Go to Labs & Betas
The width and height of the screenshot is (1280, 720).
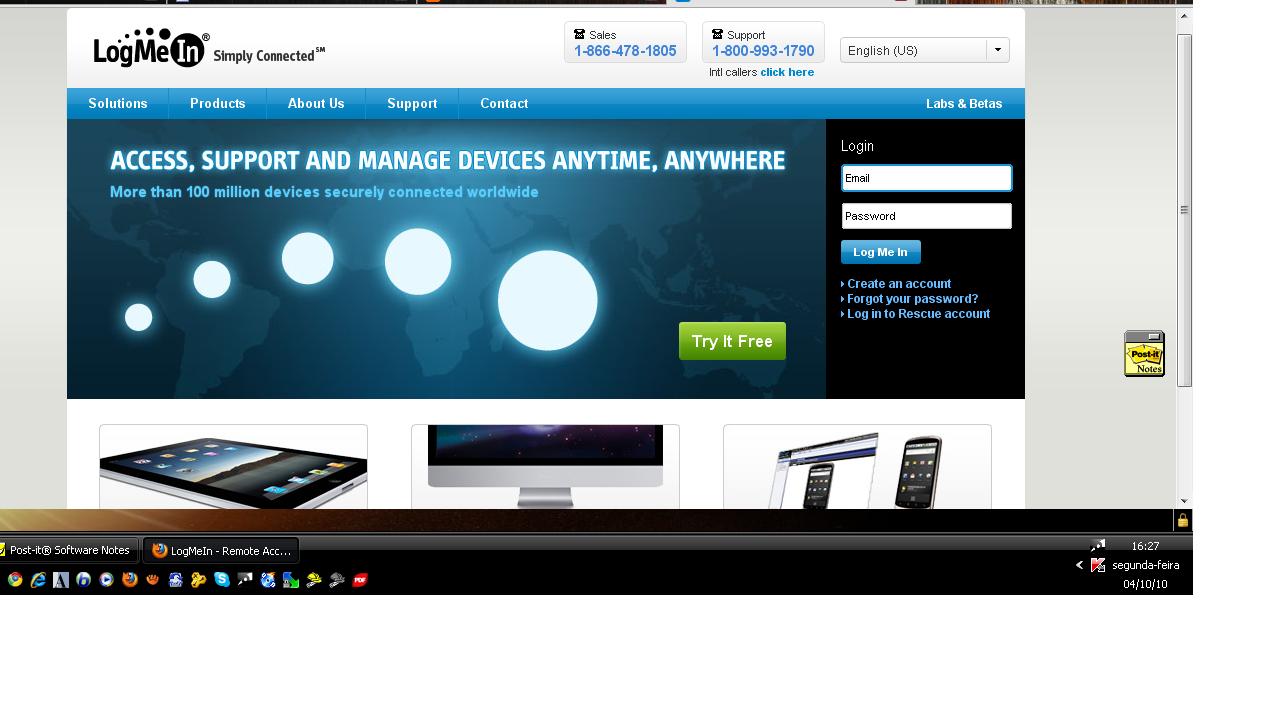coord(964,103)
